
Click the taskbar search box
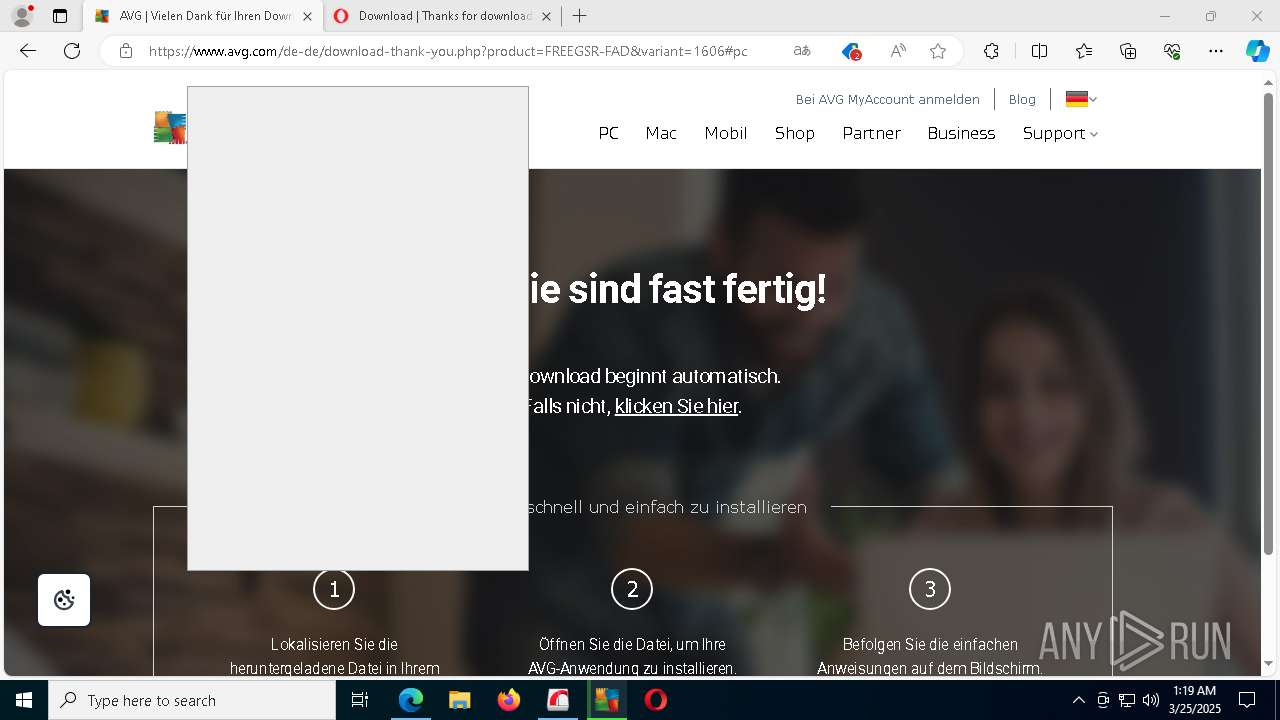point(192,700)
